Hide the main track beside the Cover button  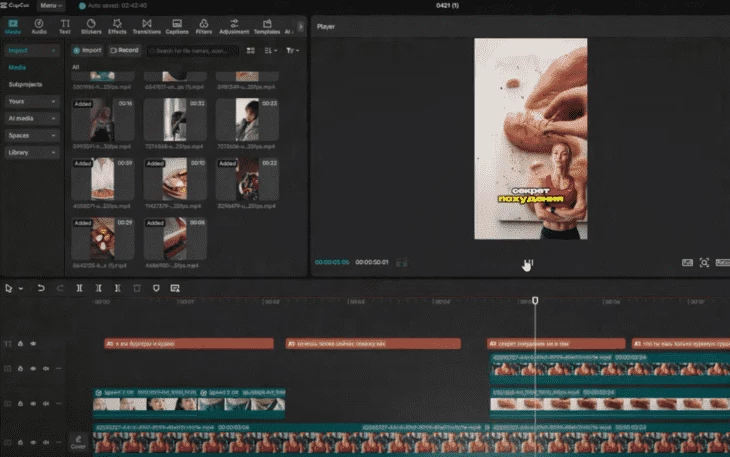pyautogui.click(x=33, y=442)
